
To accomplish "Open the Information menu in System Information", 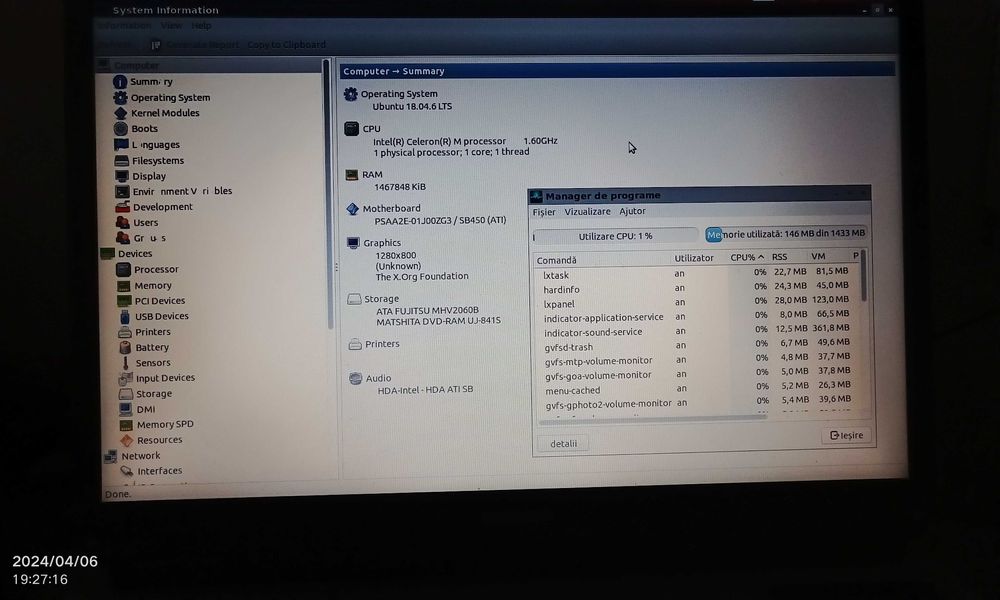I will [124, 26].
